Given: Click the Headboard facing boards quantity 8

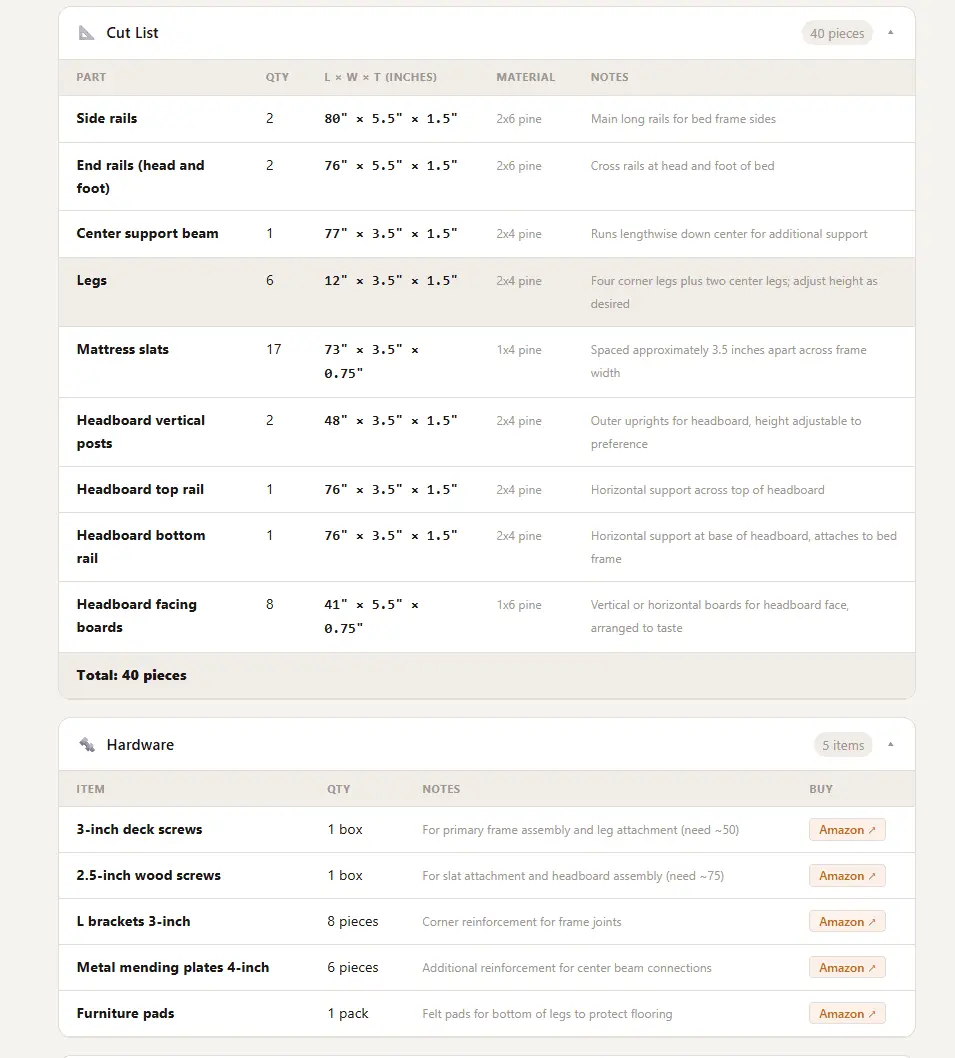Looking at the screenshot, I should coord(269,604).
